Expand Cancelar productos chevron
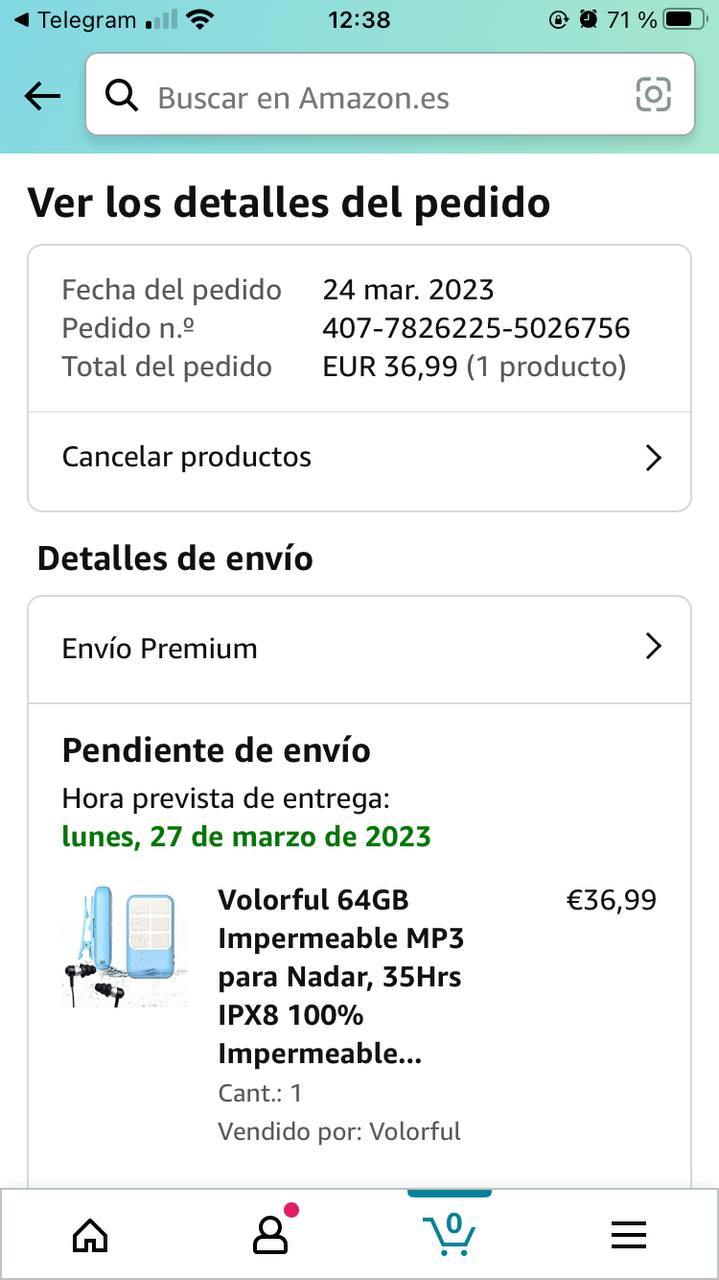Viewport: 719px width, 1280px height. pyautogui.click(x=653, y=458)
